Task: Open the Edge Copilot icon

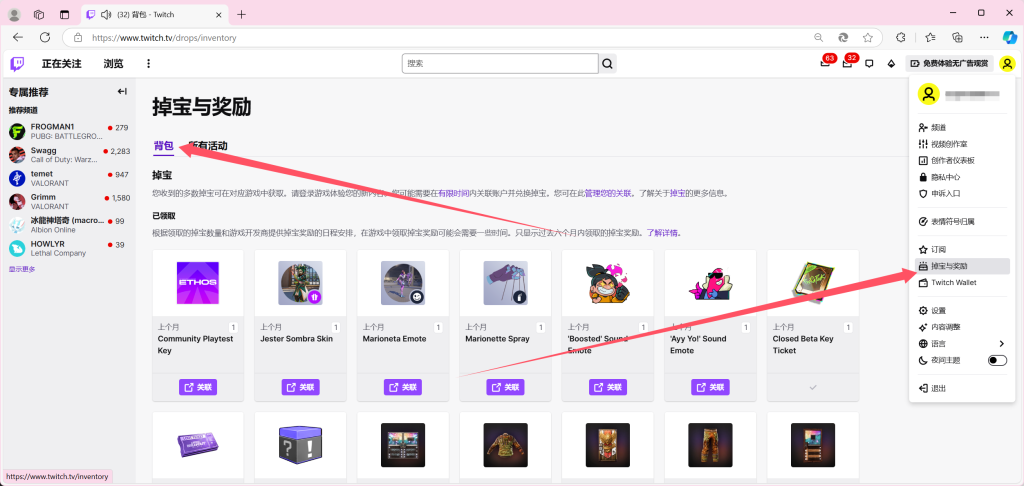Action: 1010,37
